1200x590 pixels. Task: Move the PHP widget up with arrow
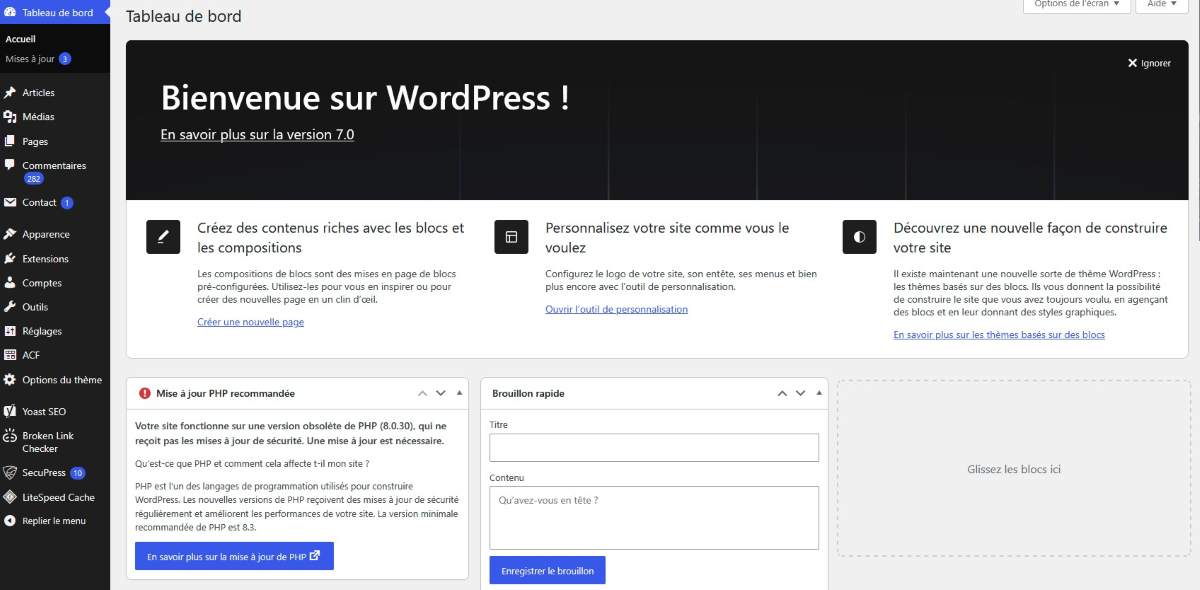(423, 393)
